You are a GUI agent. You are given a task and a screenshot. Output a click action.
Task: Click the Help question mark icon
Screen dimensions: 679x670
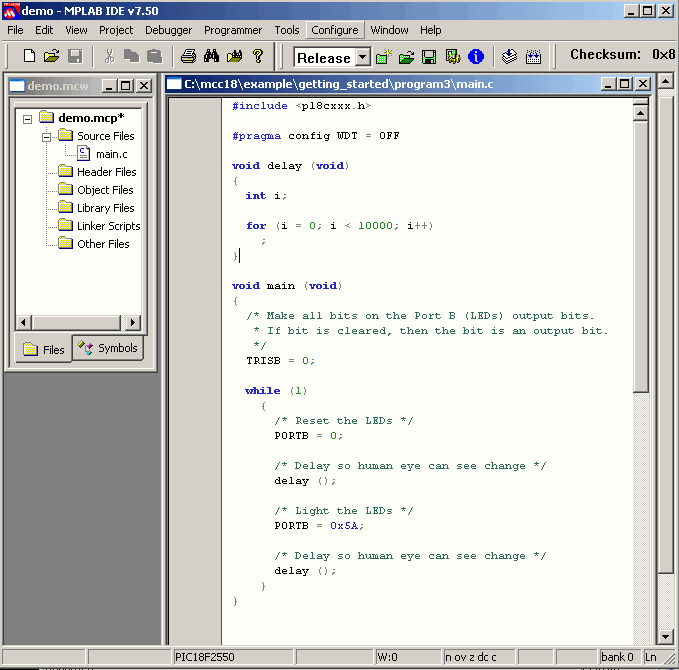(x=258, y=56)
